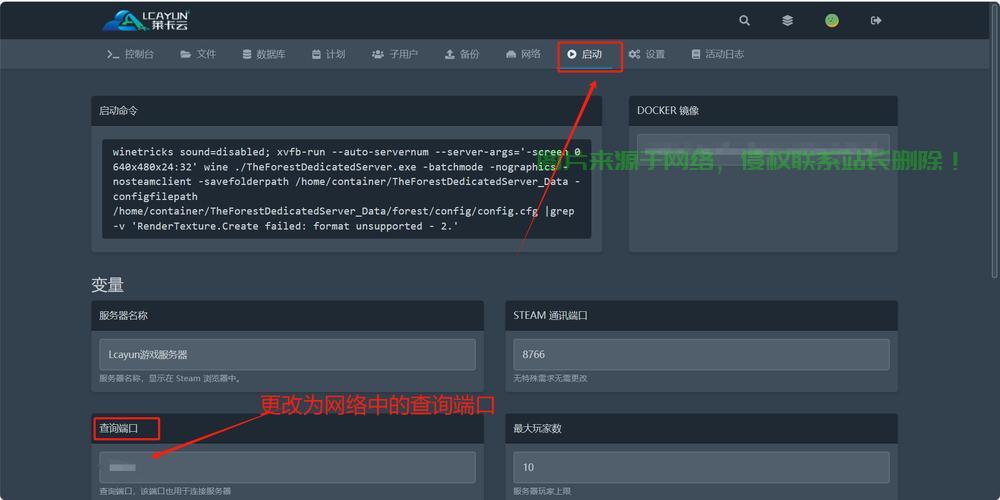Image resolution: width=1000 pixels, height=500 pixels.
Task: Click the Lcayun logo
Action: pyautogui.click(x=146, y=20)
